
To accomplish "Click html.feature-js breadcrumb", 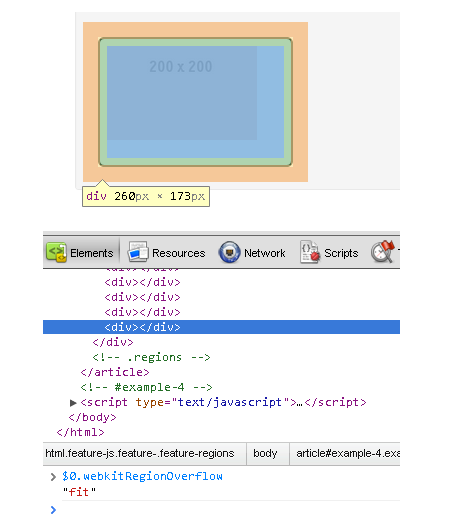I will coord(140,453).
